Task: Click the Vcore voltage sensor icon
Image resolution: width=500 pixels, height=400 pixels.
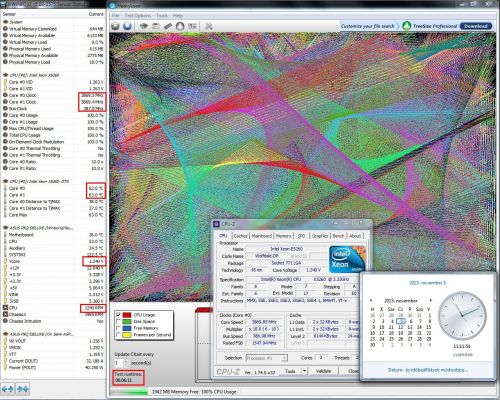Action: pyautogui.click(x=5, y=261)
